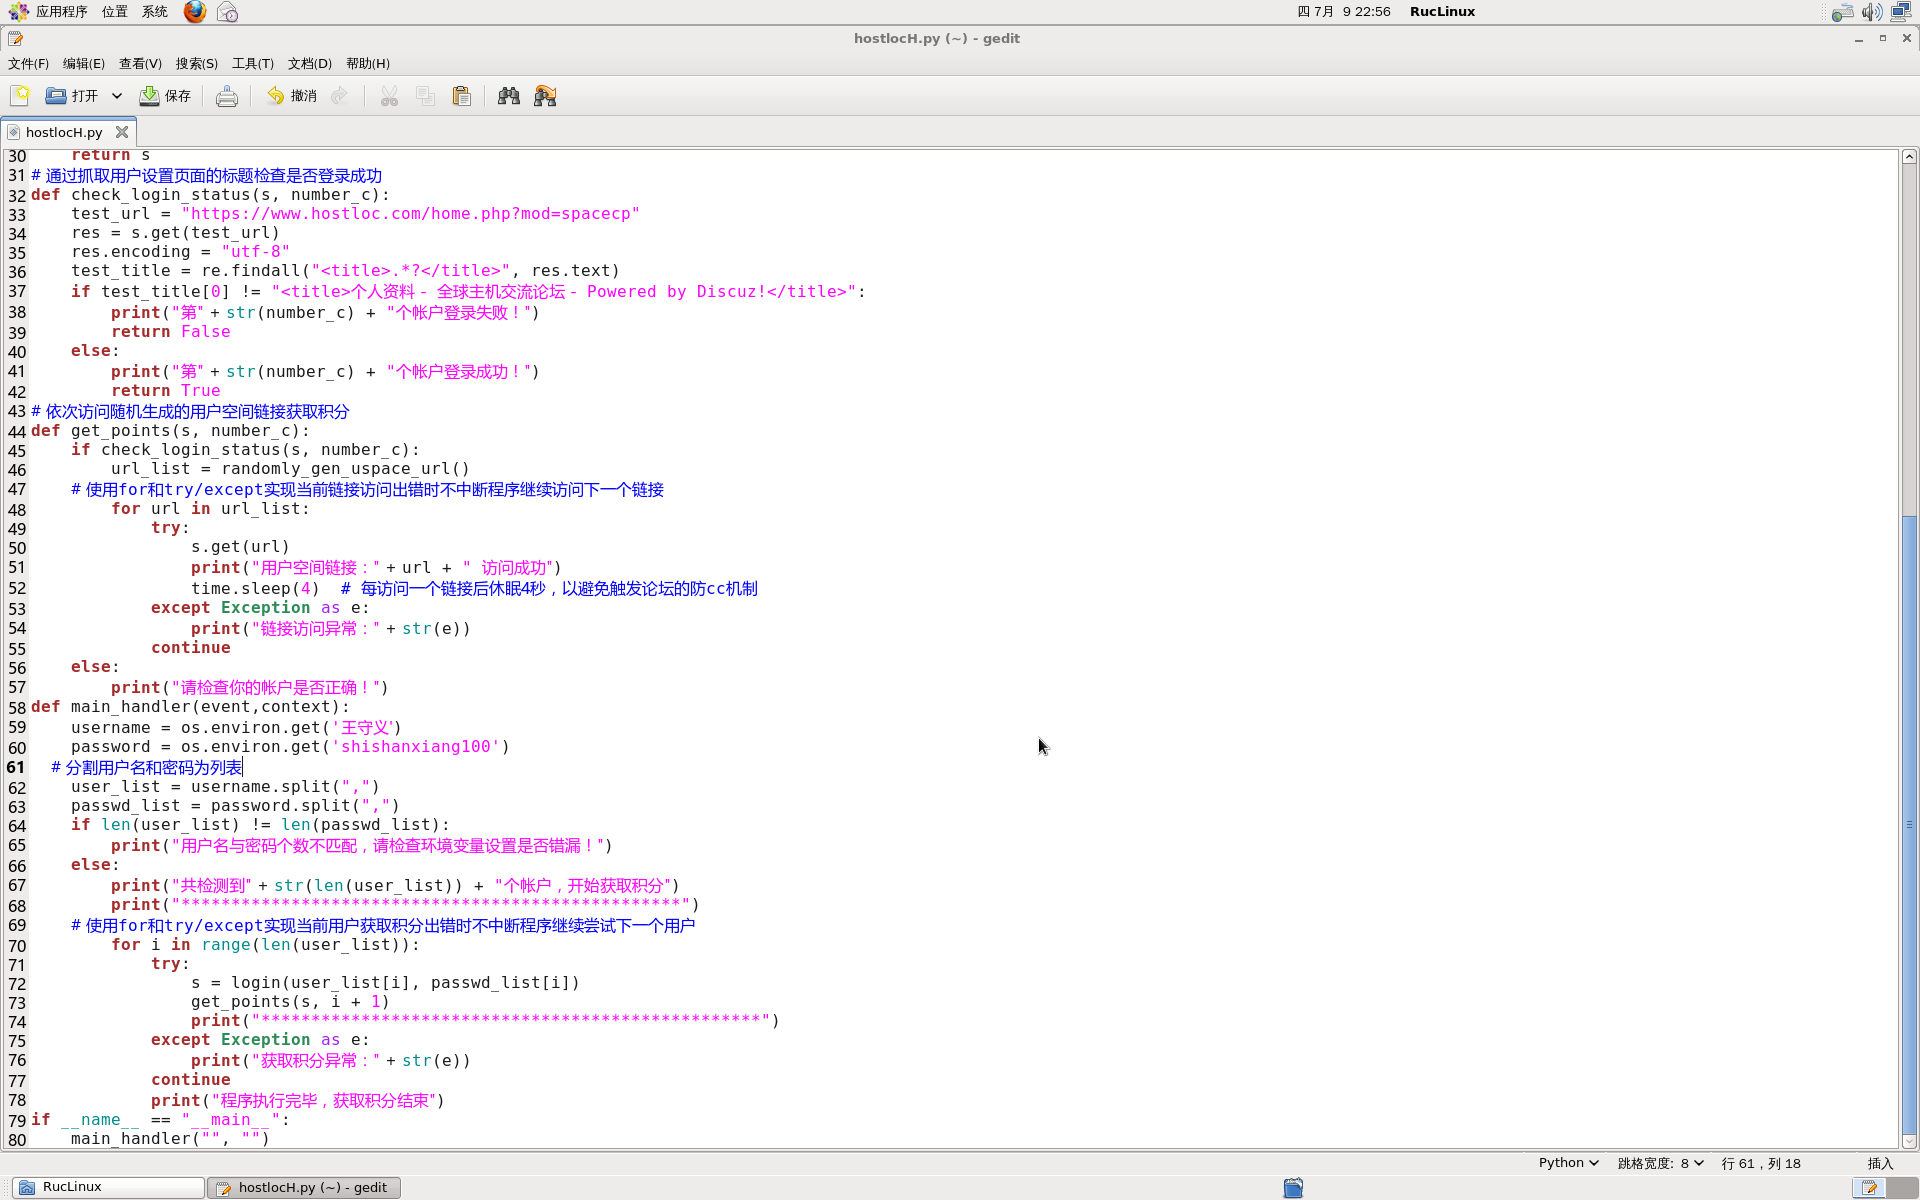Open find with binoculars icon
The height and width of the screenshot is (1200, 1920).
point(509,96)
